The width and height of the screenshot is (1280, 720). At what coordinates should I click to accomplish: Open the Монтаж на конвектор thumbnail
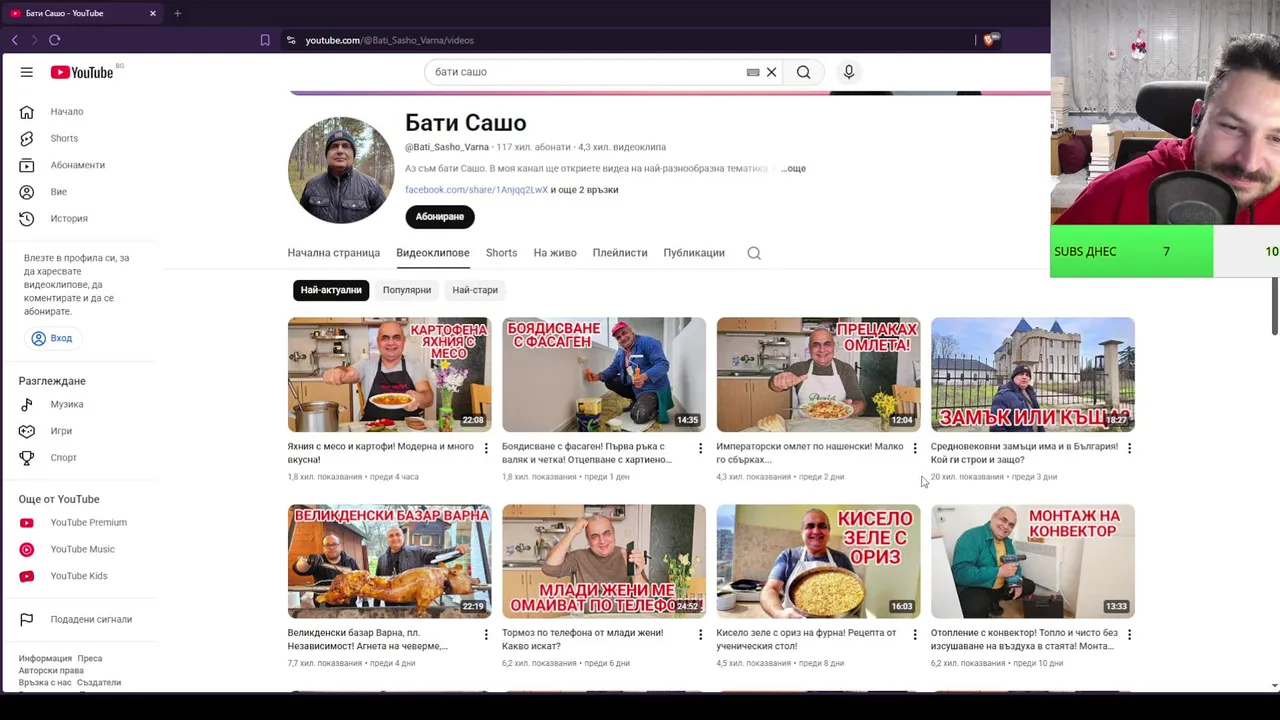(1032, 561)
